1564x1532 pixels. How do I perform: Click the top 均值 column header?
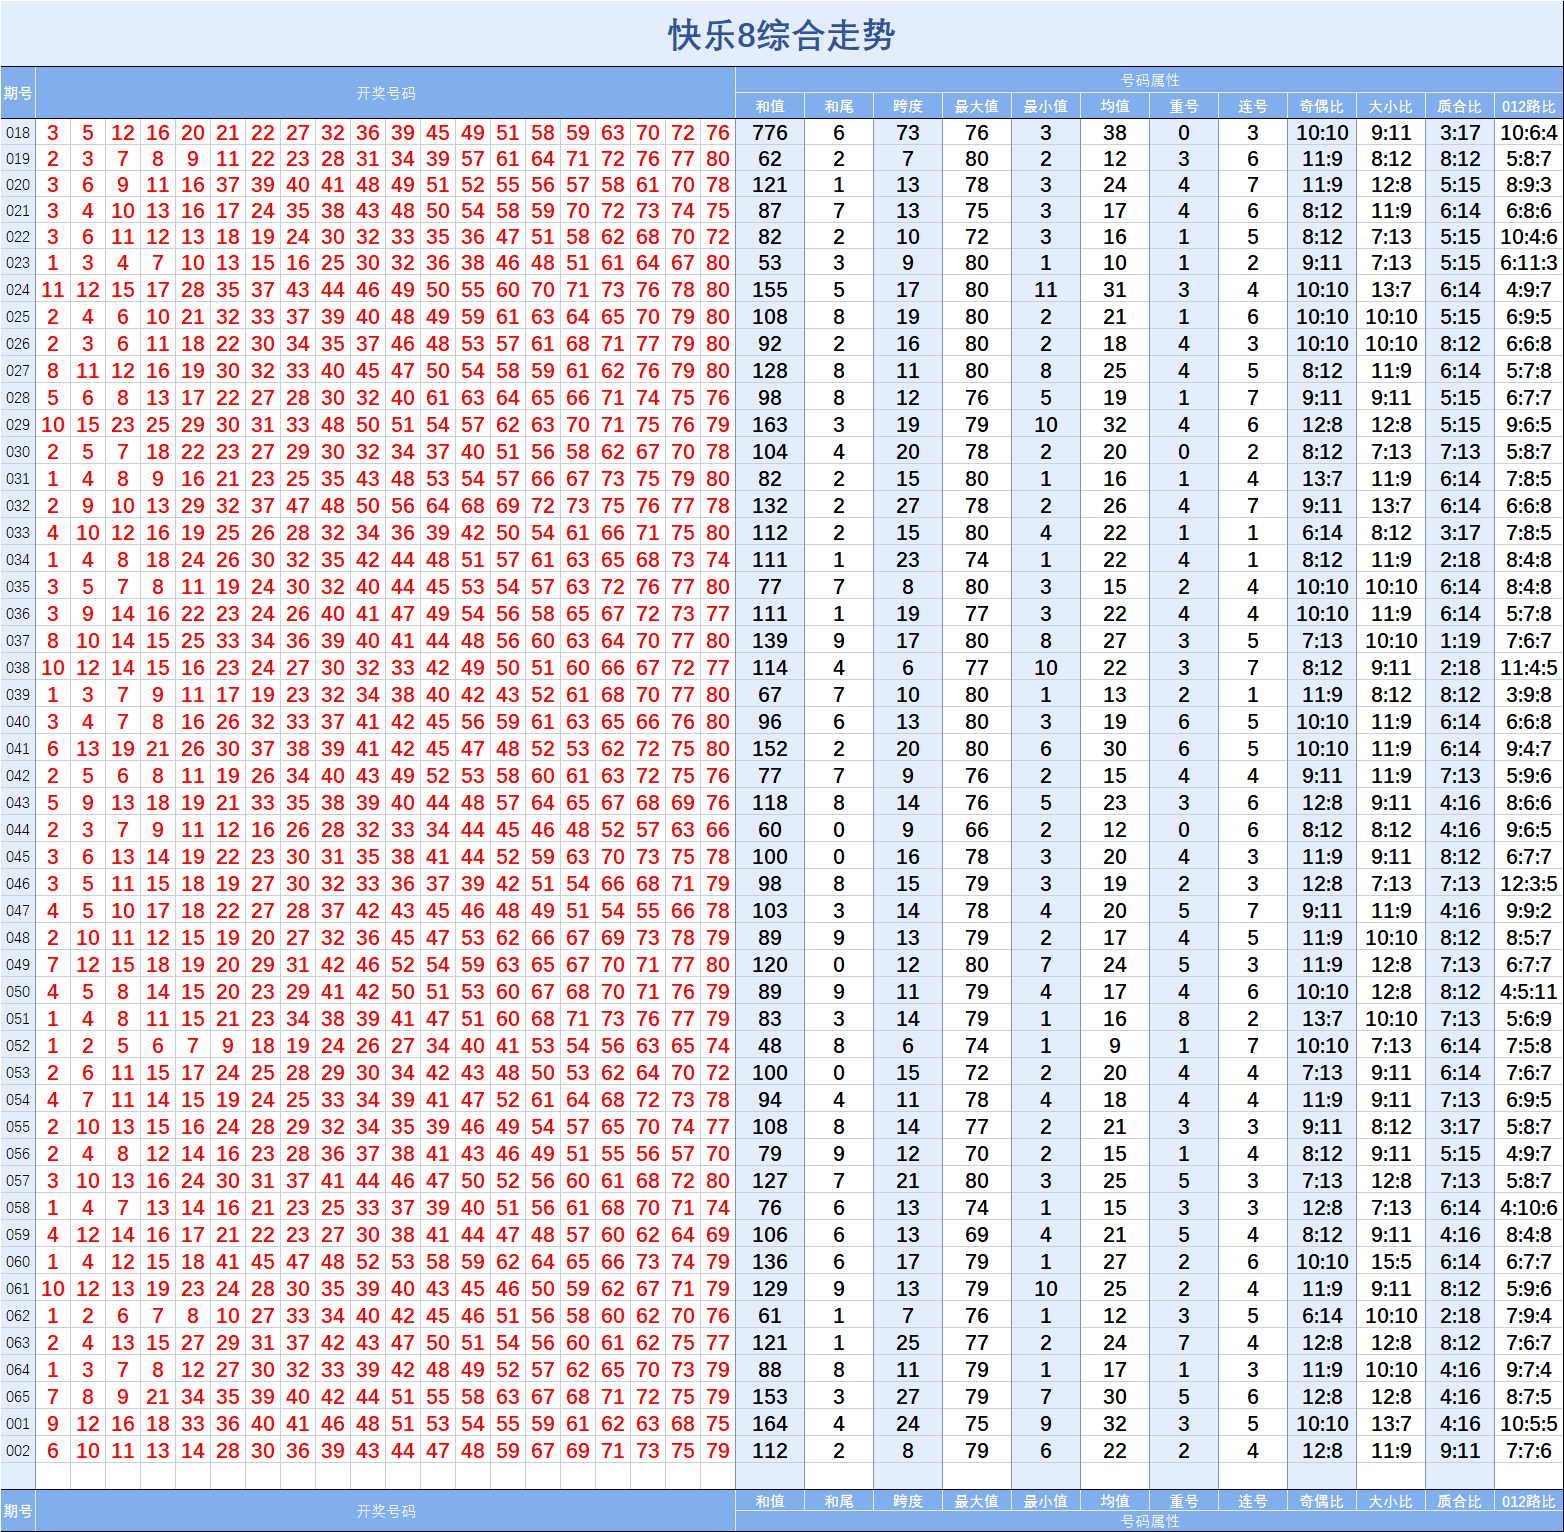1115,106
